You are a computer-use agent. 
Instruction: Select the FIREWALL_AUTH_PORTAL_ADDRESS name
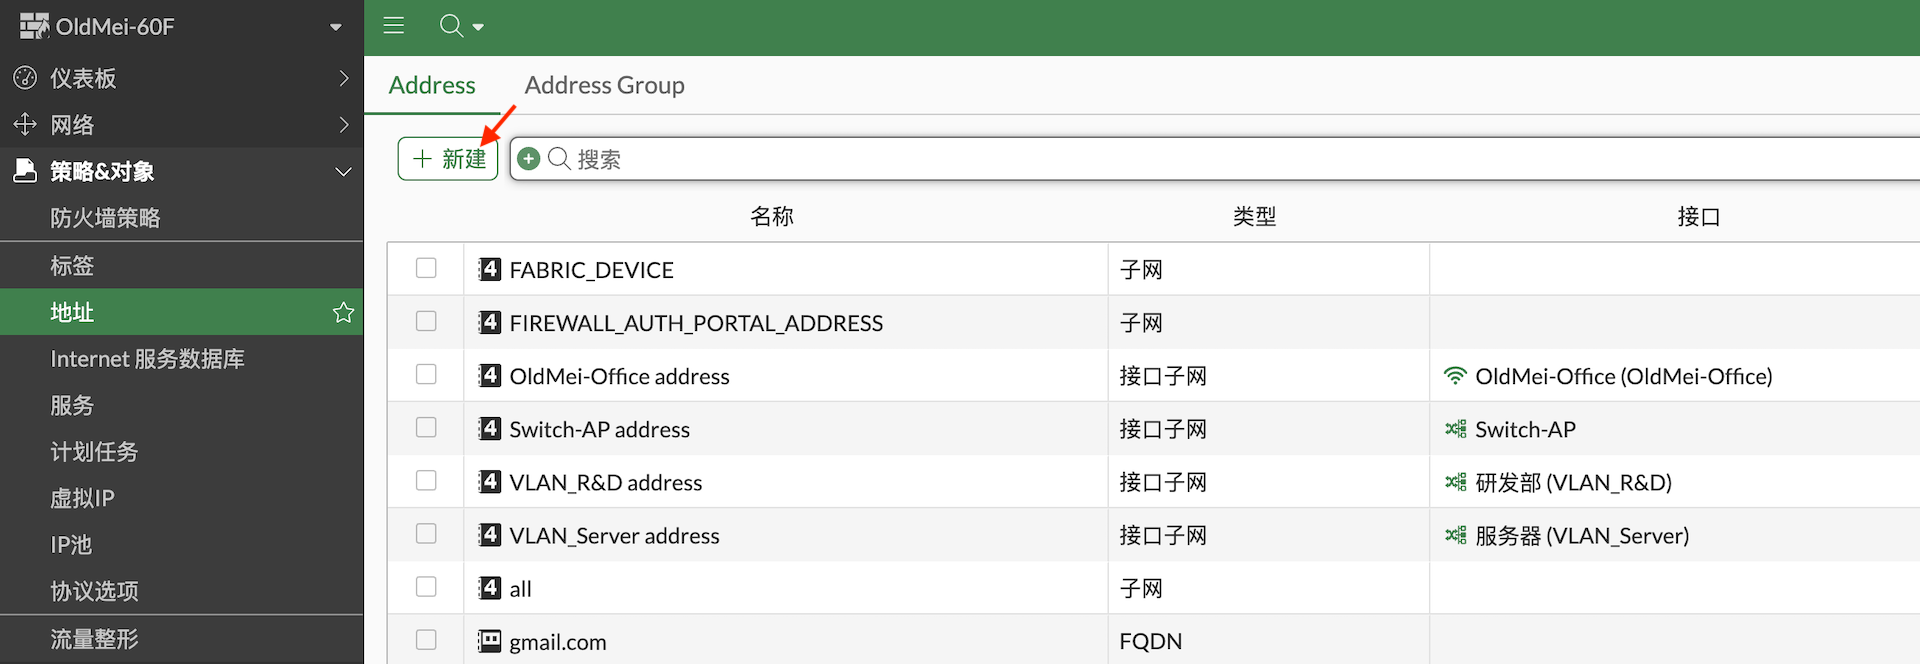[x=696, y=323]
